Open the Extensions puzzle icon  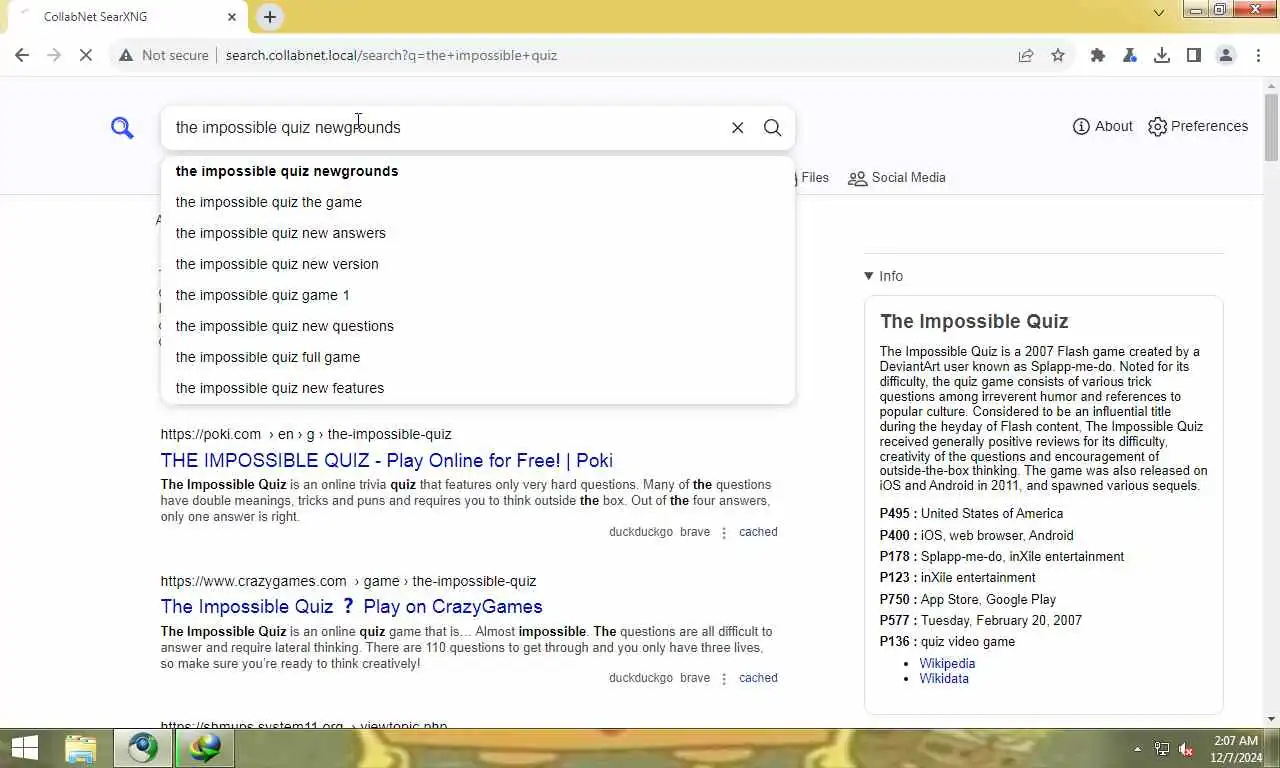(x=1098, y=55)
